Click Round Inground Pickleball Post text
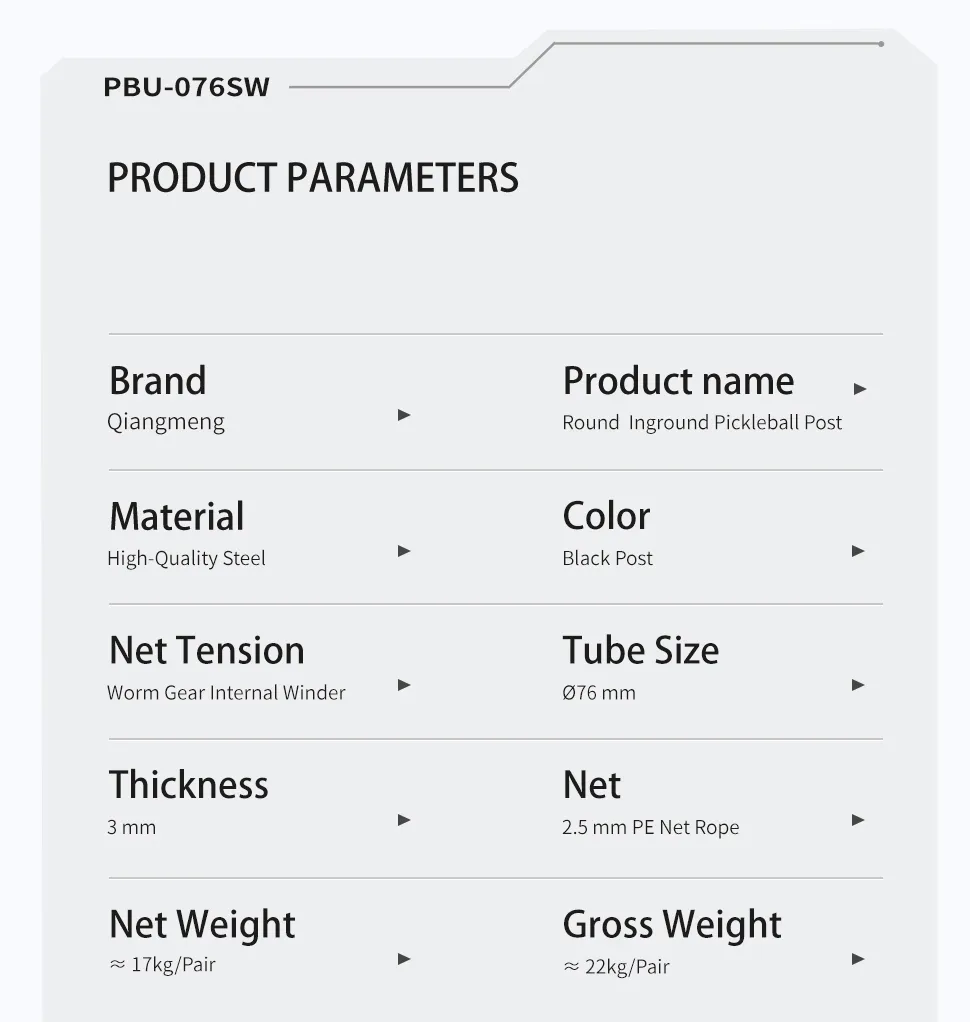Image resolution: width=970 pixels, height=1022 pixels. pos(702,423)
